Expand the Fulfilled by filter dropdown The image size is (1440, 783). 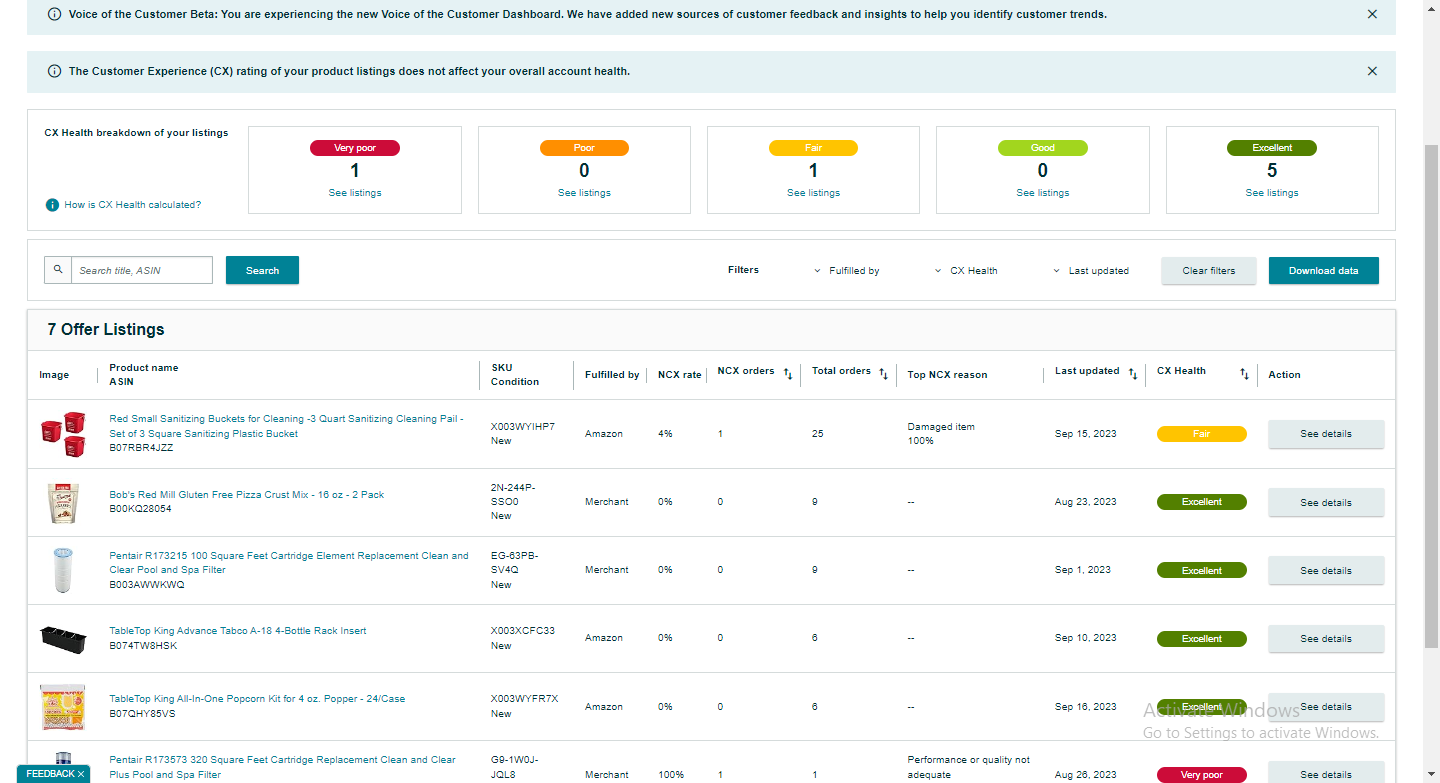(846, 271)
